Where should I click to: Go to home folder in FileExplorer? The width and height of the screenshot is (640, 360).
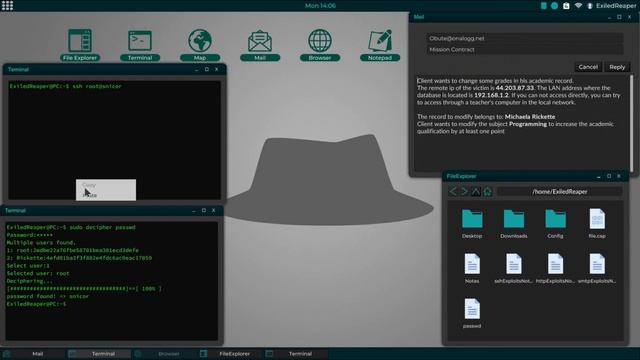coord(488,191)
